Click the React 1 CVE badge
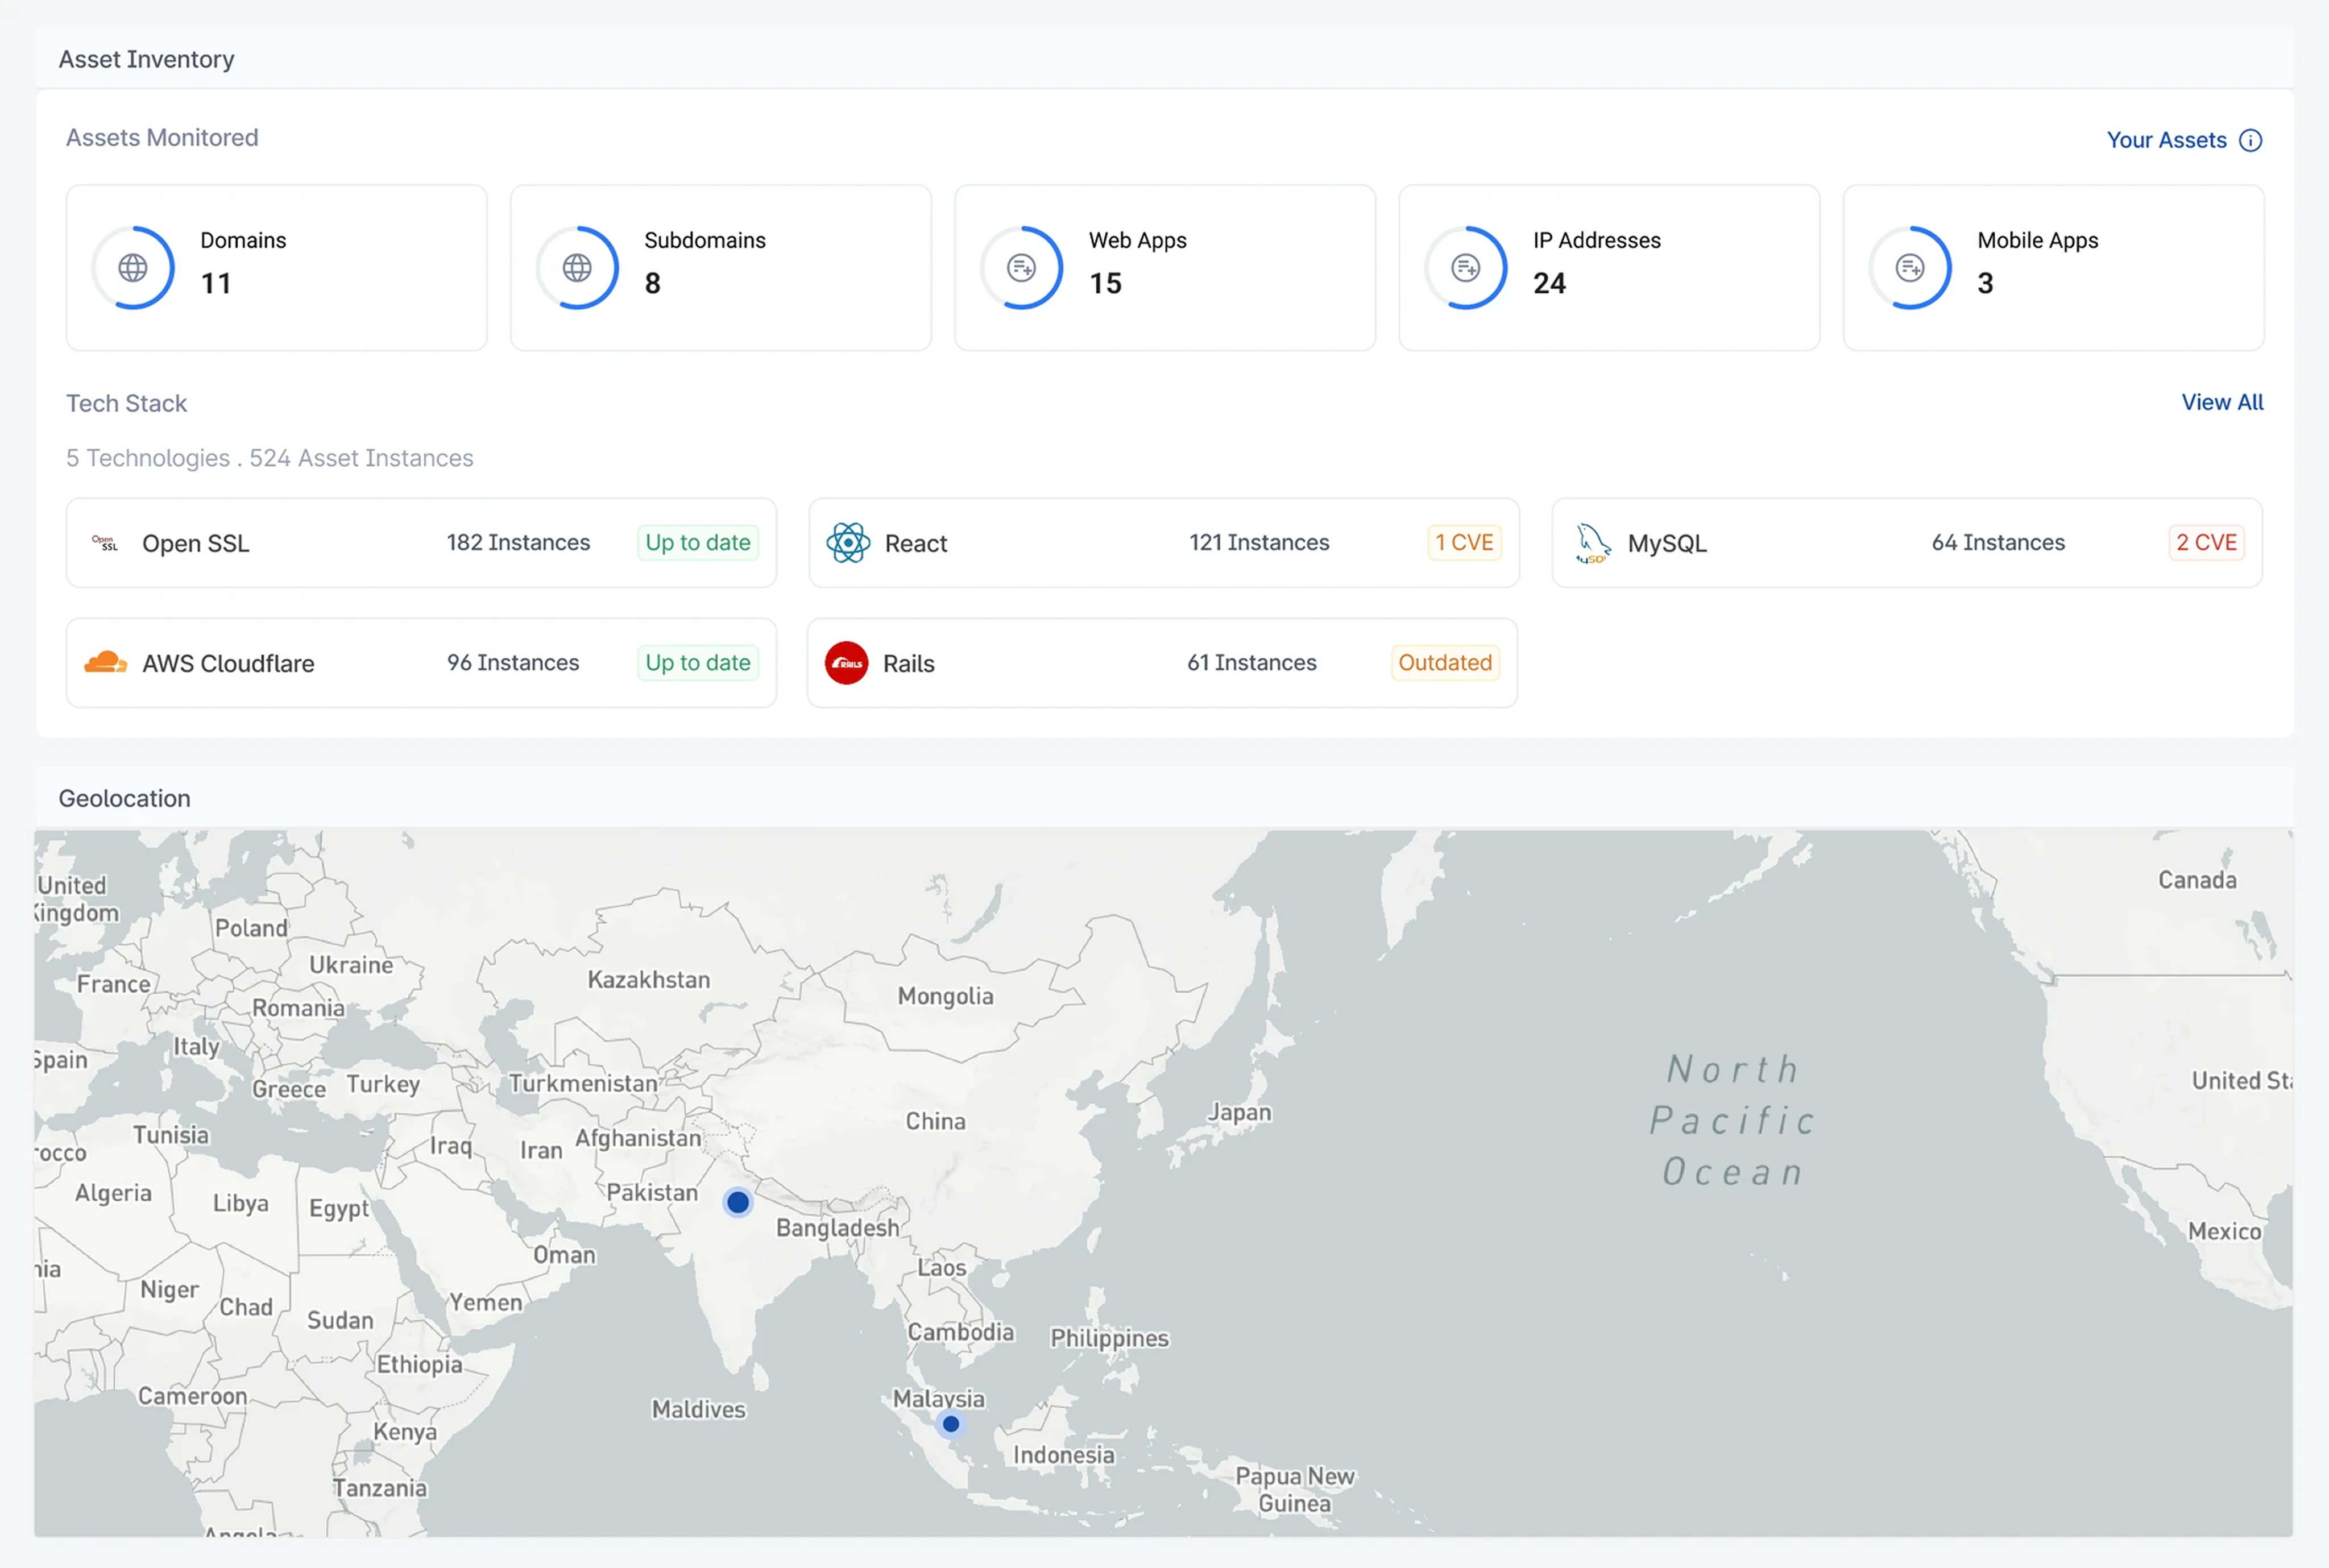The image size is (2329, 1568). click(1464, 543)
